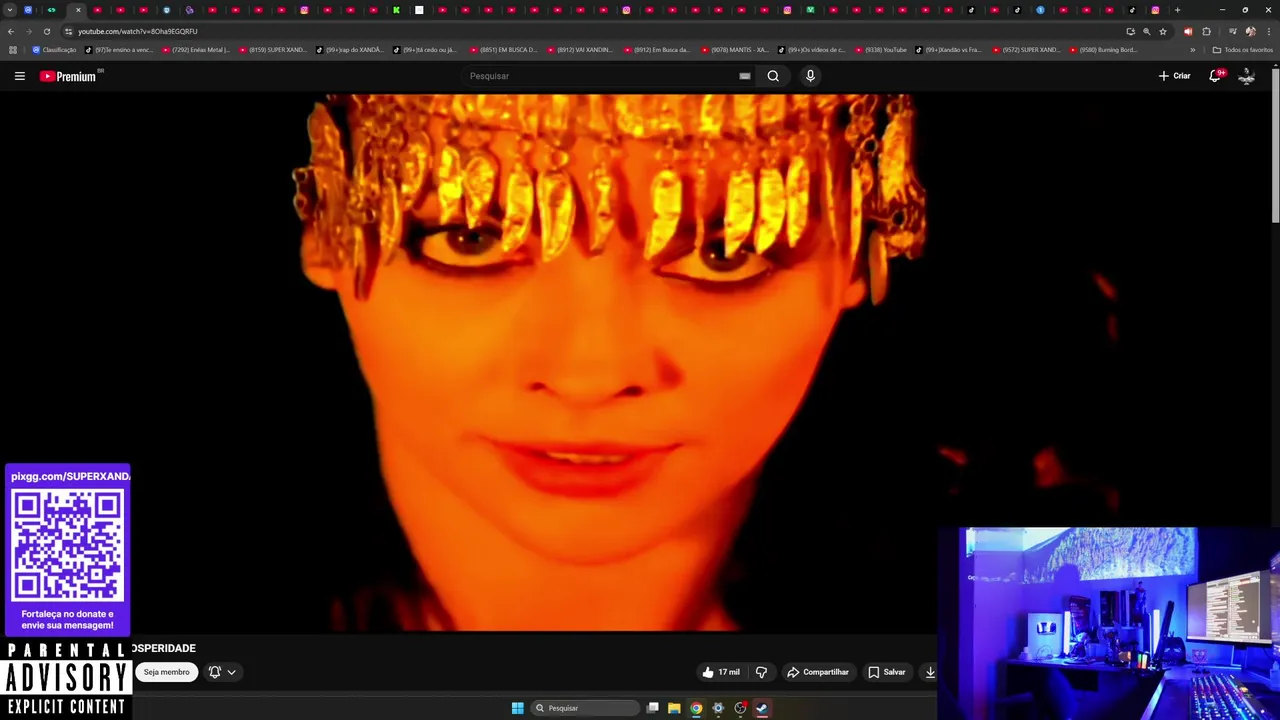The width and height of the screenshot is (1280, 720).
Task: Switch to the first tab in strip
Action: [x=28, y=10]
